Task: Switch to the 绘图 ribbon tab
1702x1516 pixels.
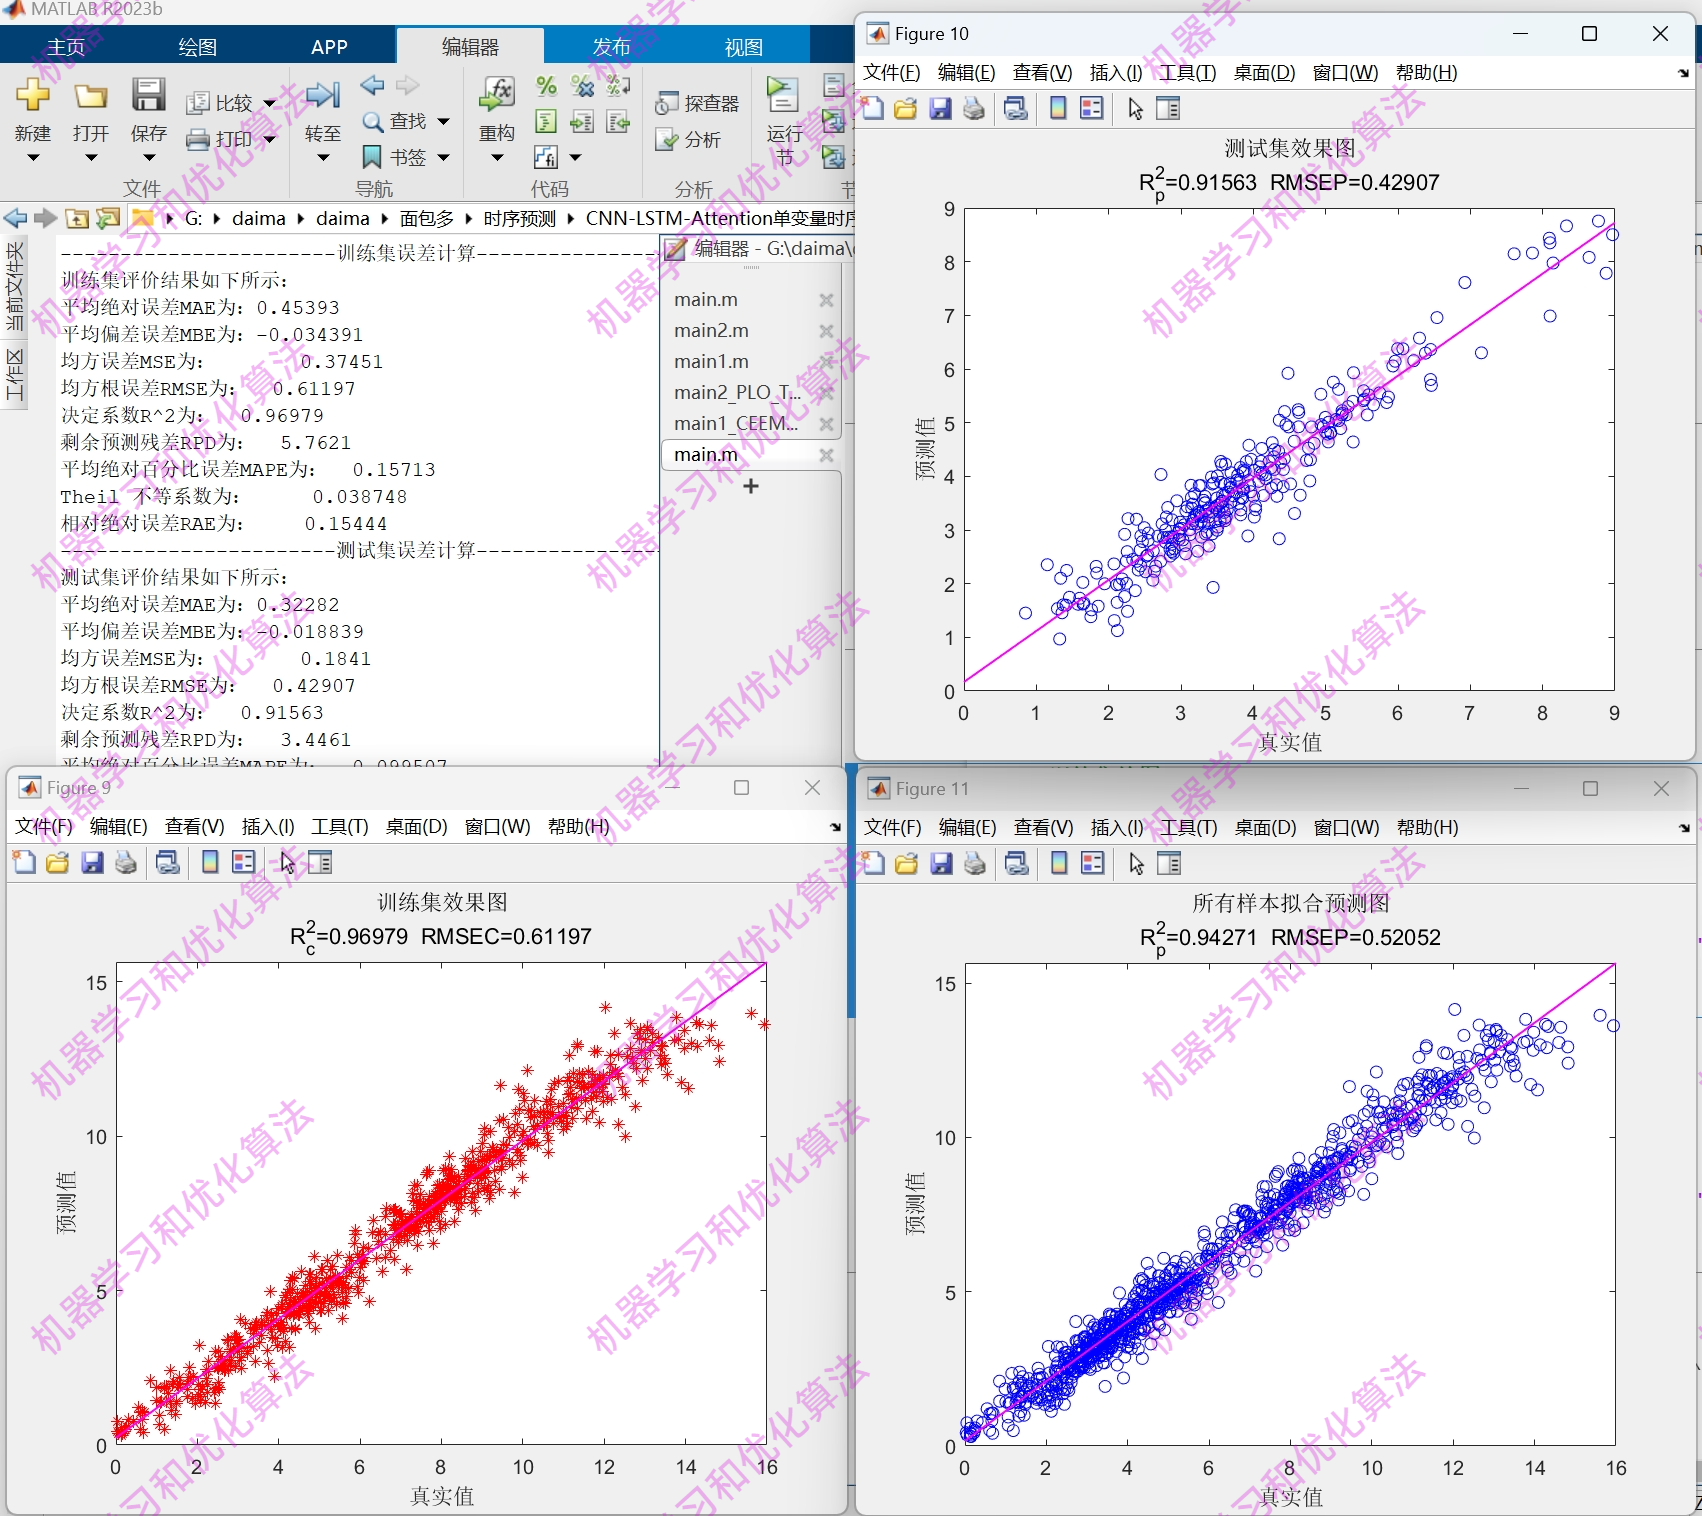Action: 195,45
